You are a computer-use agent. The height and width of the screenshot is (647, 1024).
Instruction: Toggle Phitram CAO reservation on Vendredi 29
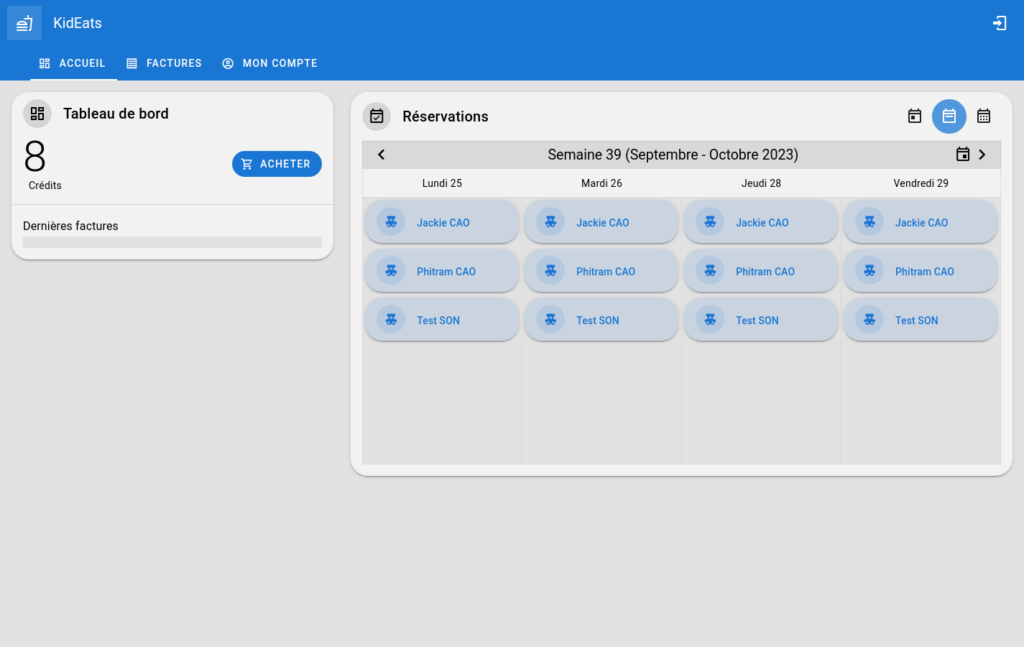point(921,271)
